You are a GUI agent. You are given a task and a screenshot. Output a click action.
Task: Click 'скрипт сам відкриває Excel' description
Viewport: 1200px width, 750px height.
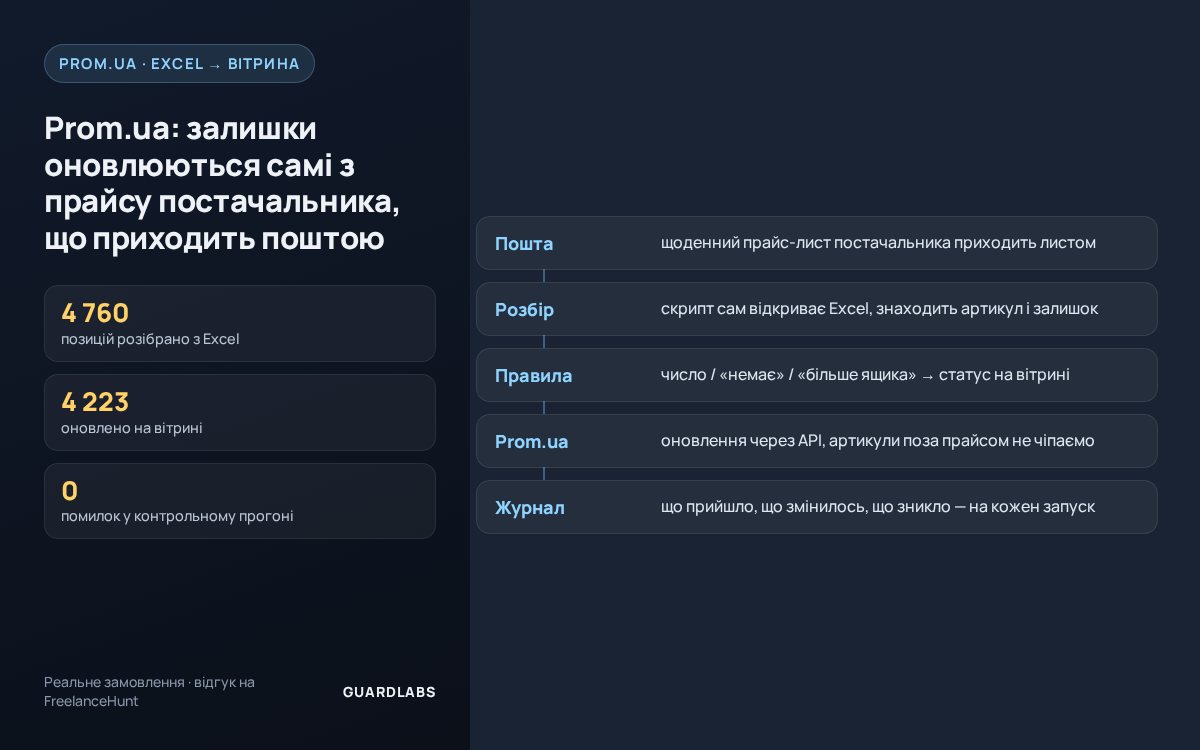(879, 309)
